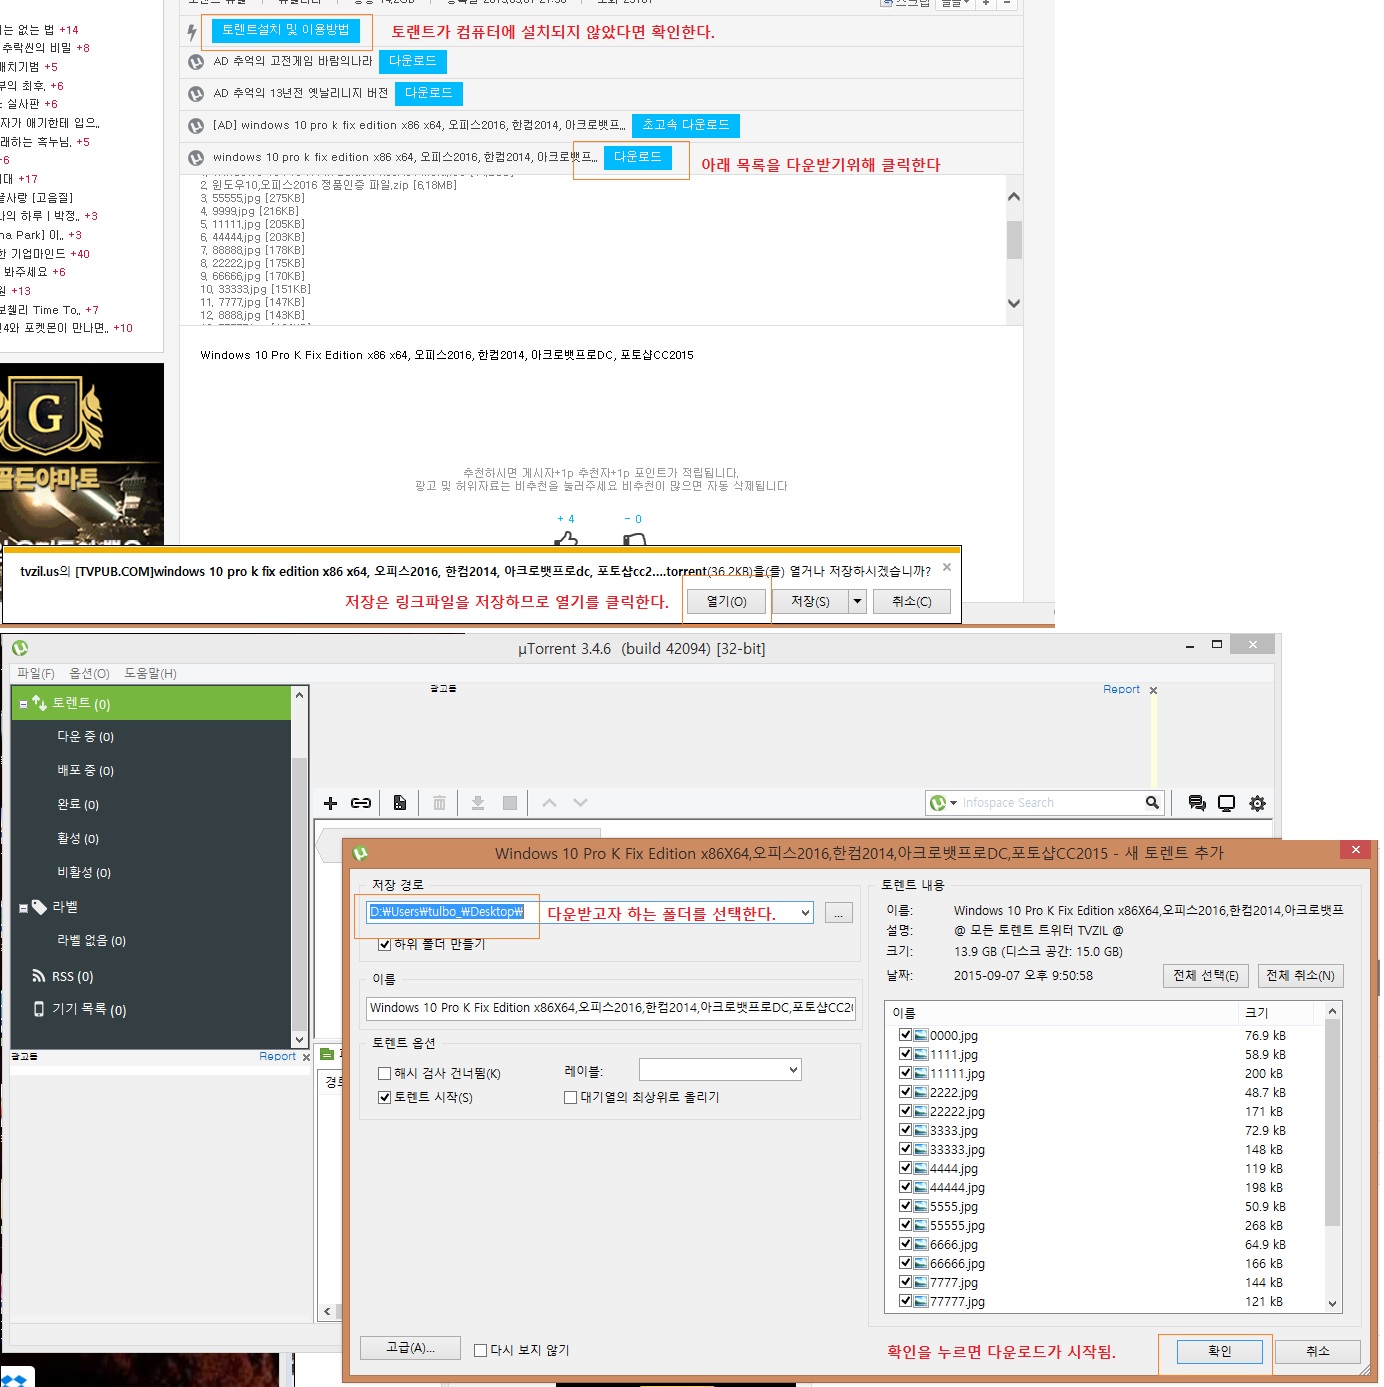Open the save path dropdown arrow
1384x1387 pixels.
(x=805, y=912)
